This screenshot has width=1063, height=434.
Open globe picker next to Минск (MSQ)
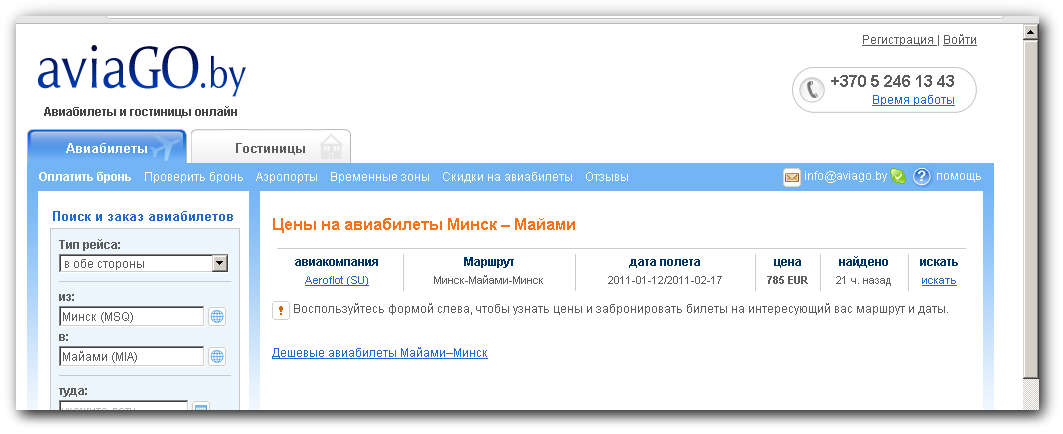coord(217,317)
